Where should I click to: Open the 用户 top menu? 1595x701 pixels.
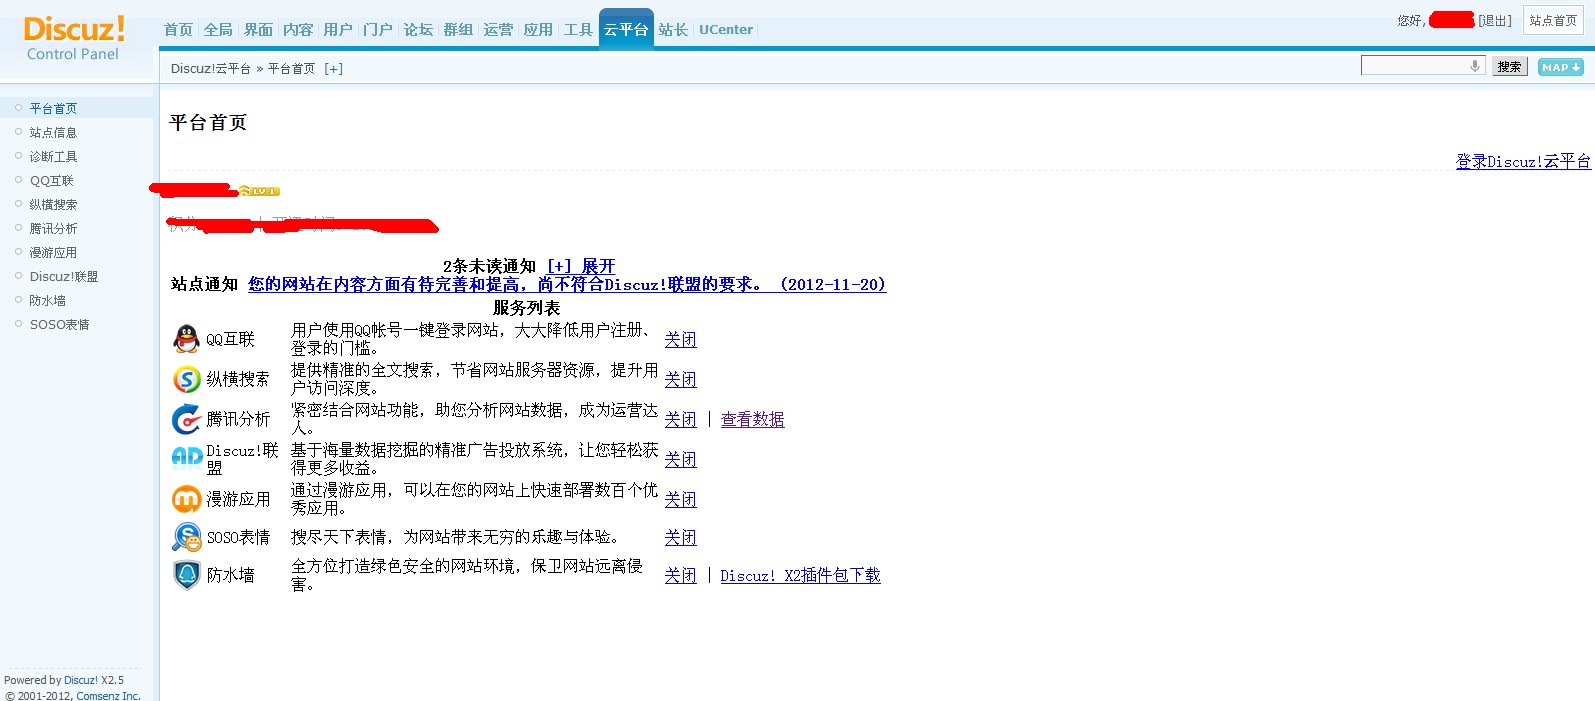coord(339,30)
